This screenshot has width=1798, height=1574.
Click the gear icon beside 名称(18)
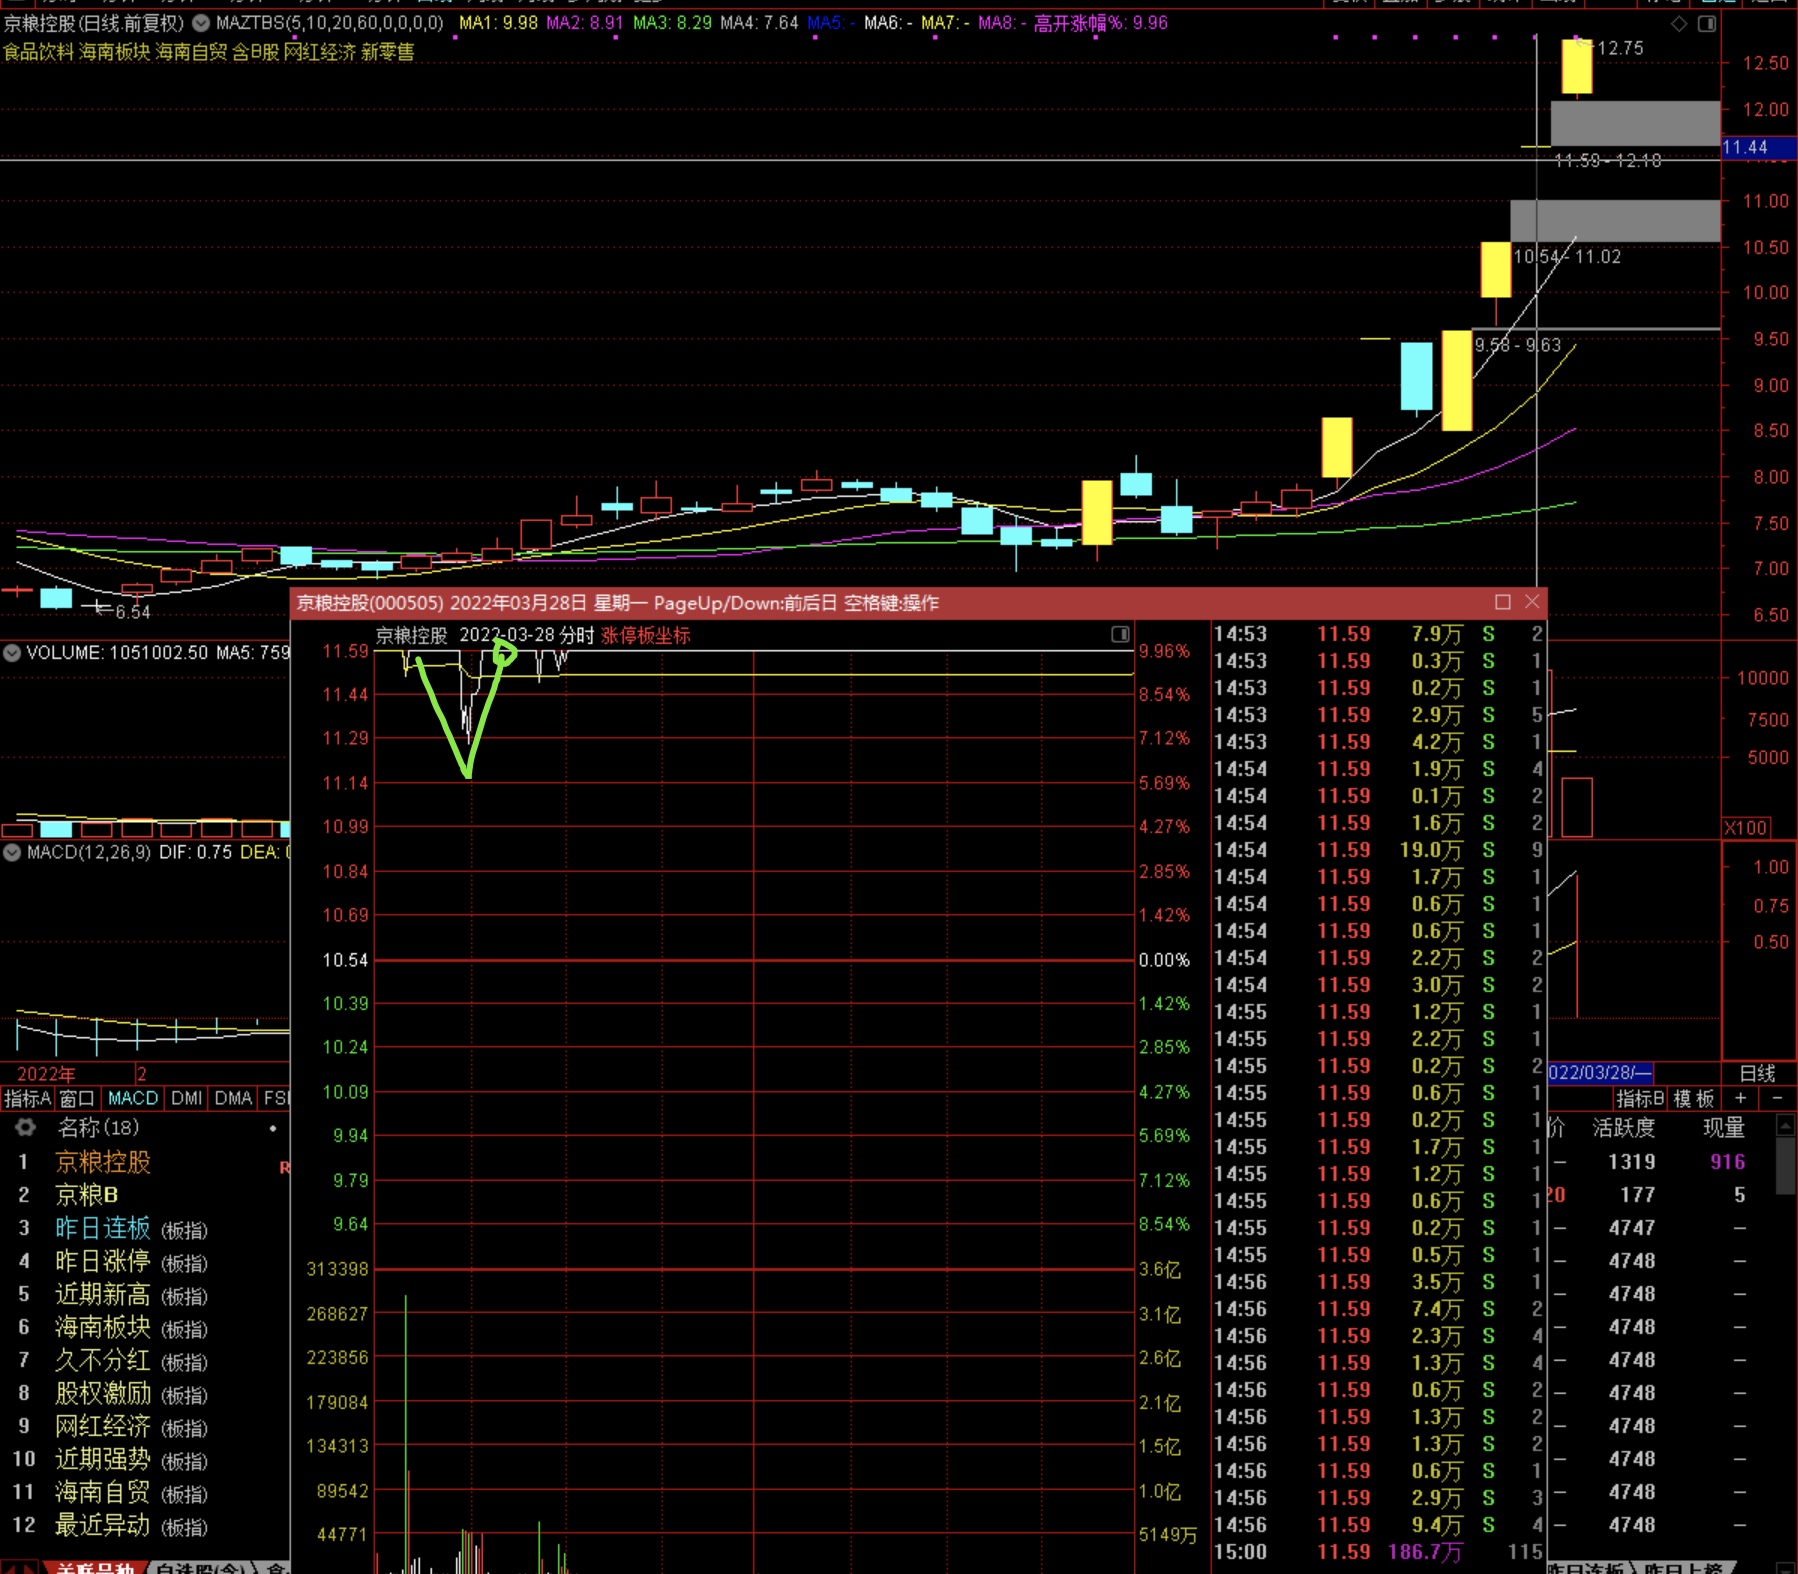(x=25, y=1128)
